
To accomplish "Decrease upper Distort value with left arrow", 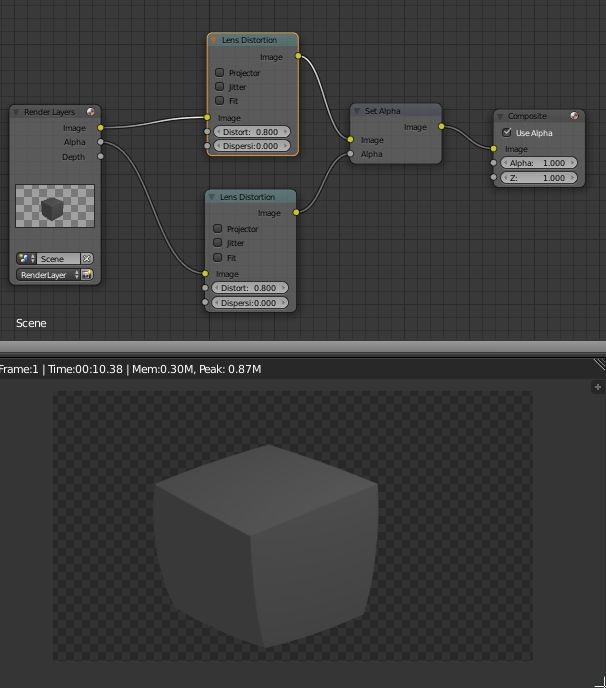I will [x=218, y=132].
